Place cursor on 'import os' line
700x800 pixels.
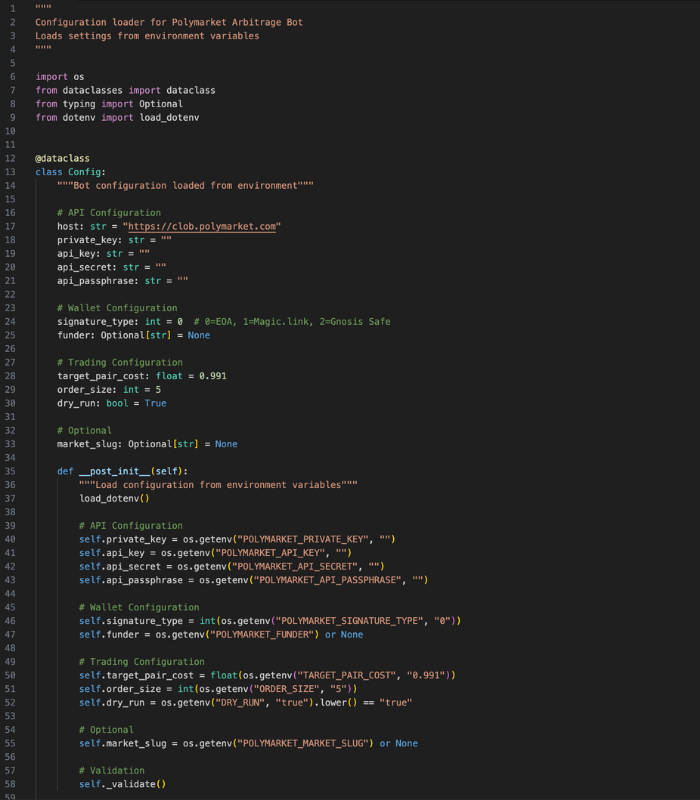(x=60, y=77)
